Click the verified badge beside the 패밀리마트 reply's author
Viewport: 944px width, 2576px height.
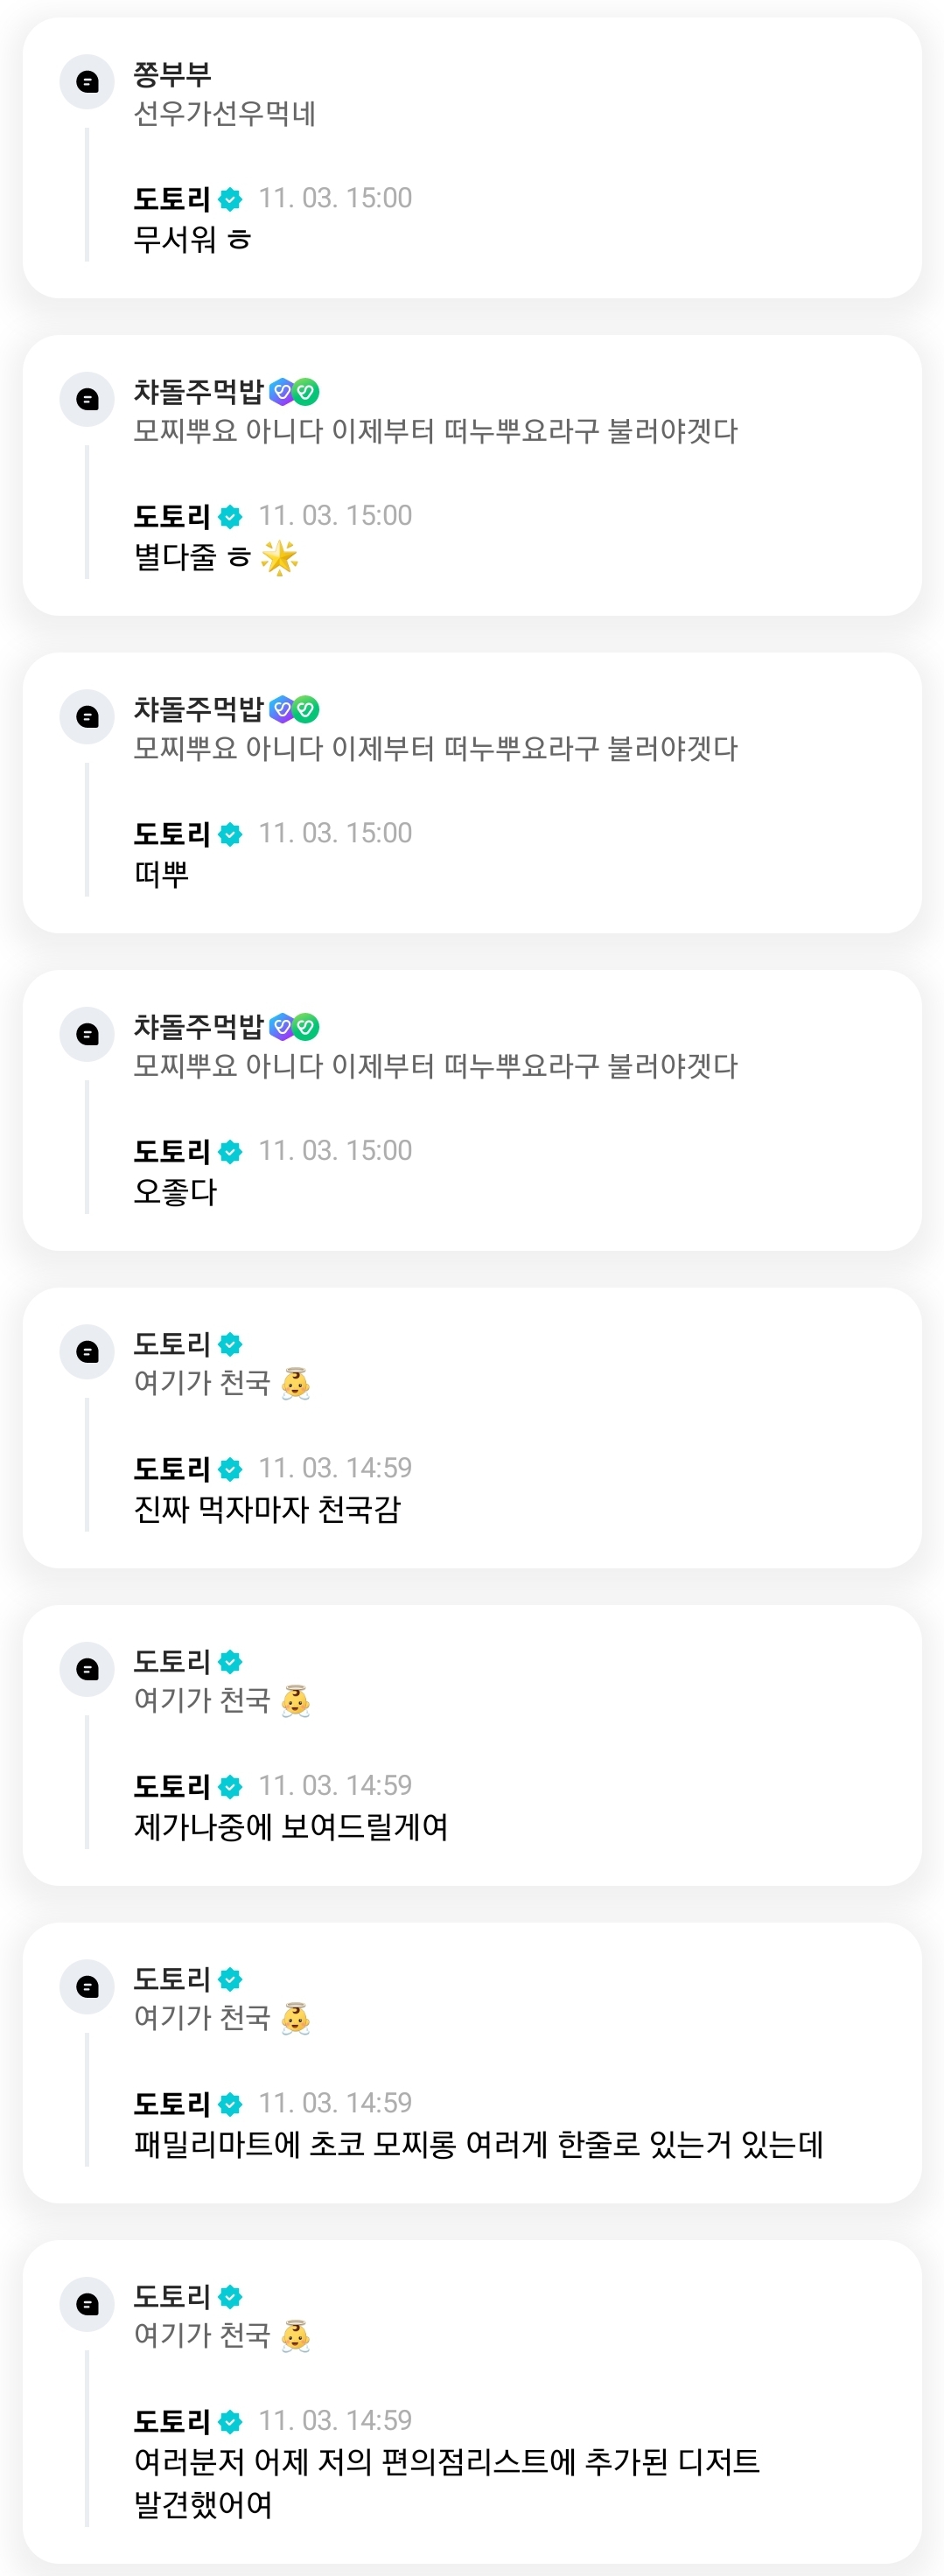(230, 2103)
